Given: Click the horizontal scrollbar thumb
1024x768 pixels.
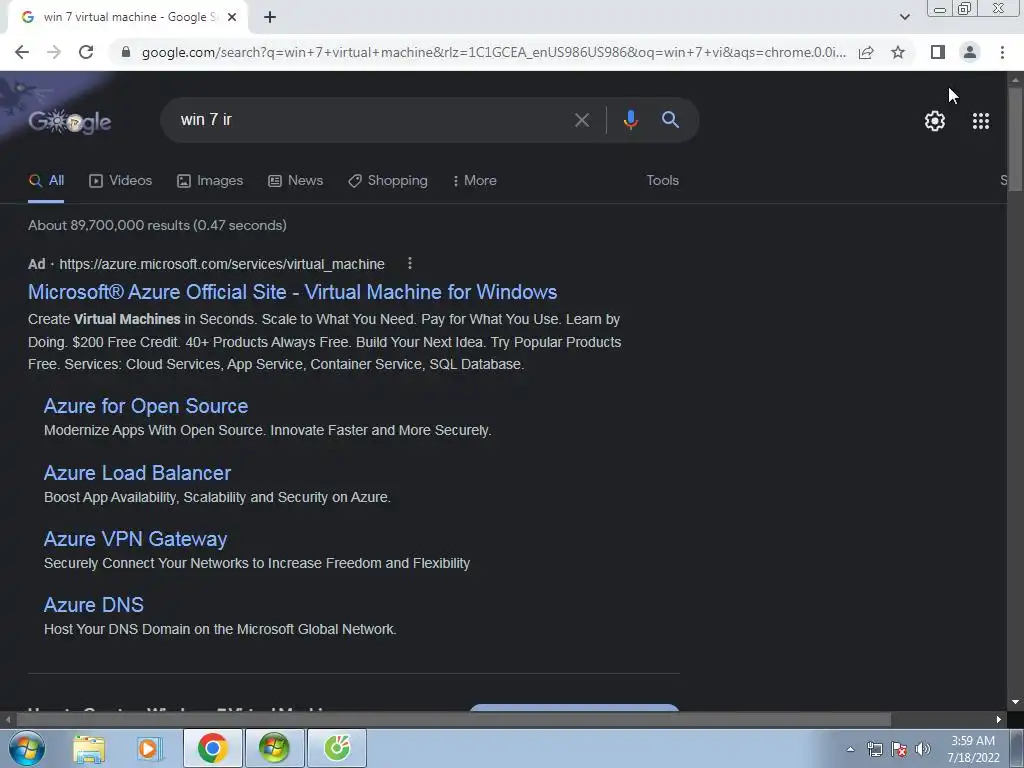Looking at the screenshot, I should click(x=453, y=720).
